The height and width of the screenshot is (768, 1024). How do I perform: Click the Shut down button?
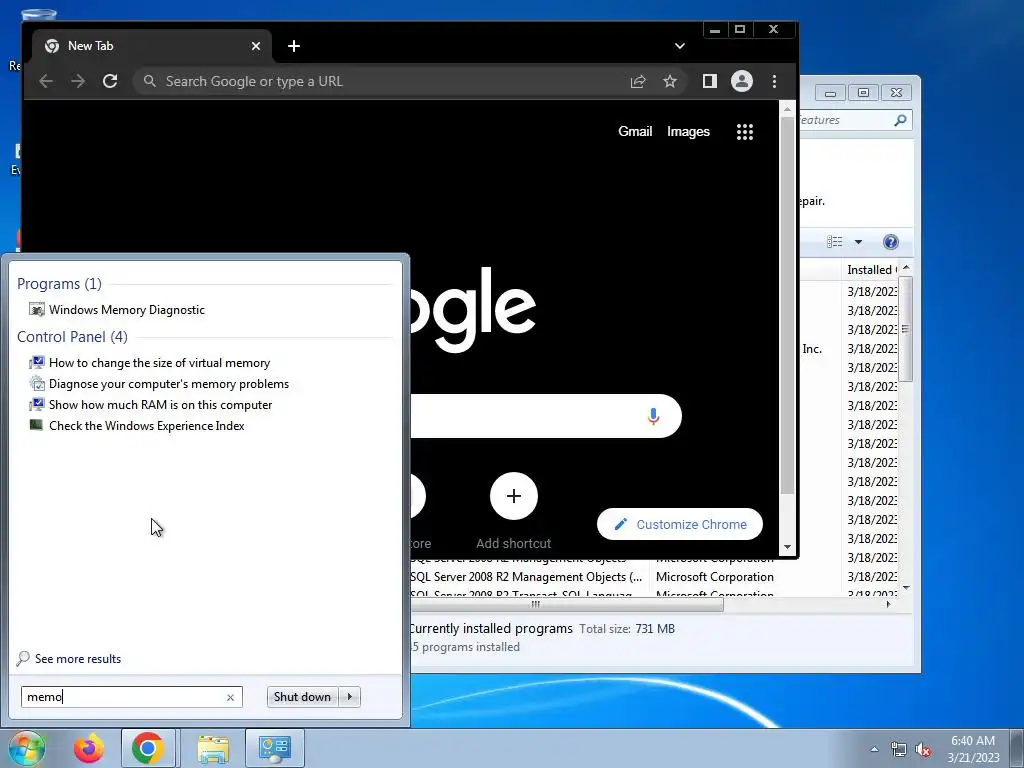point(302,697)
